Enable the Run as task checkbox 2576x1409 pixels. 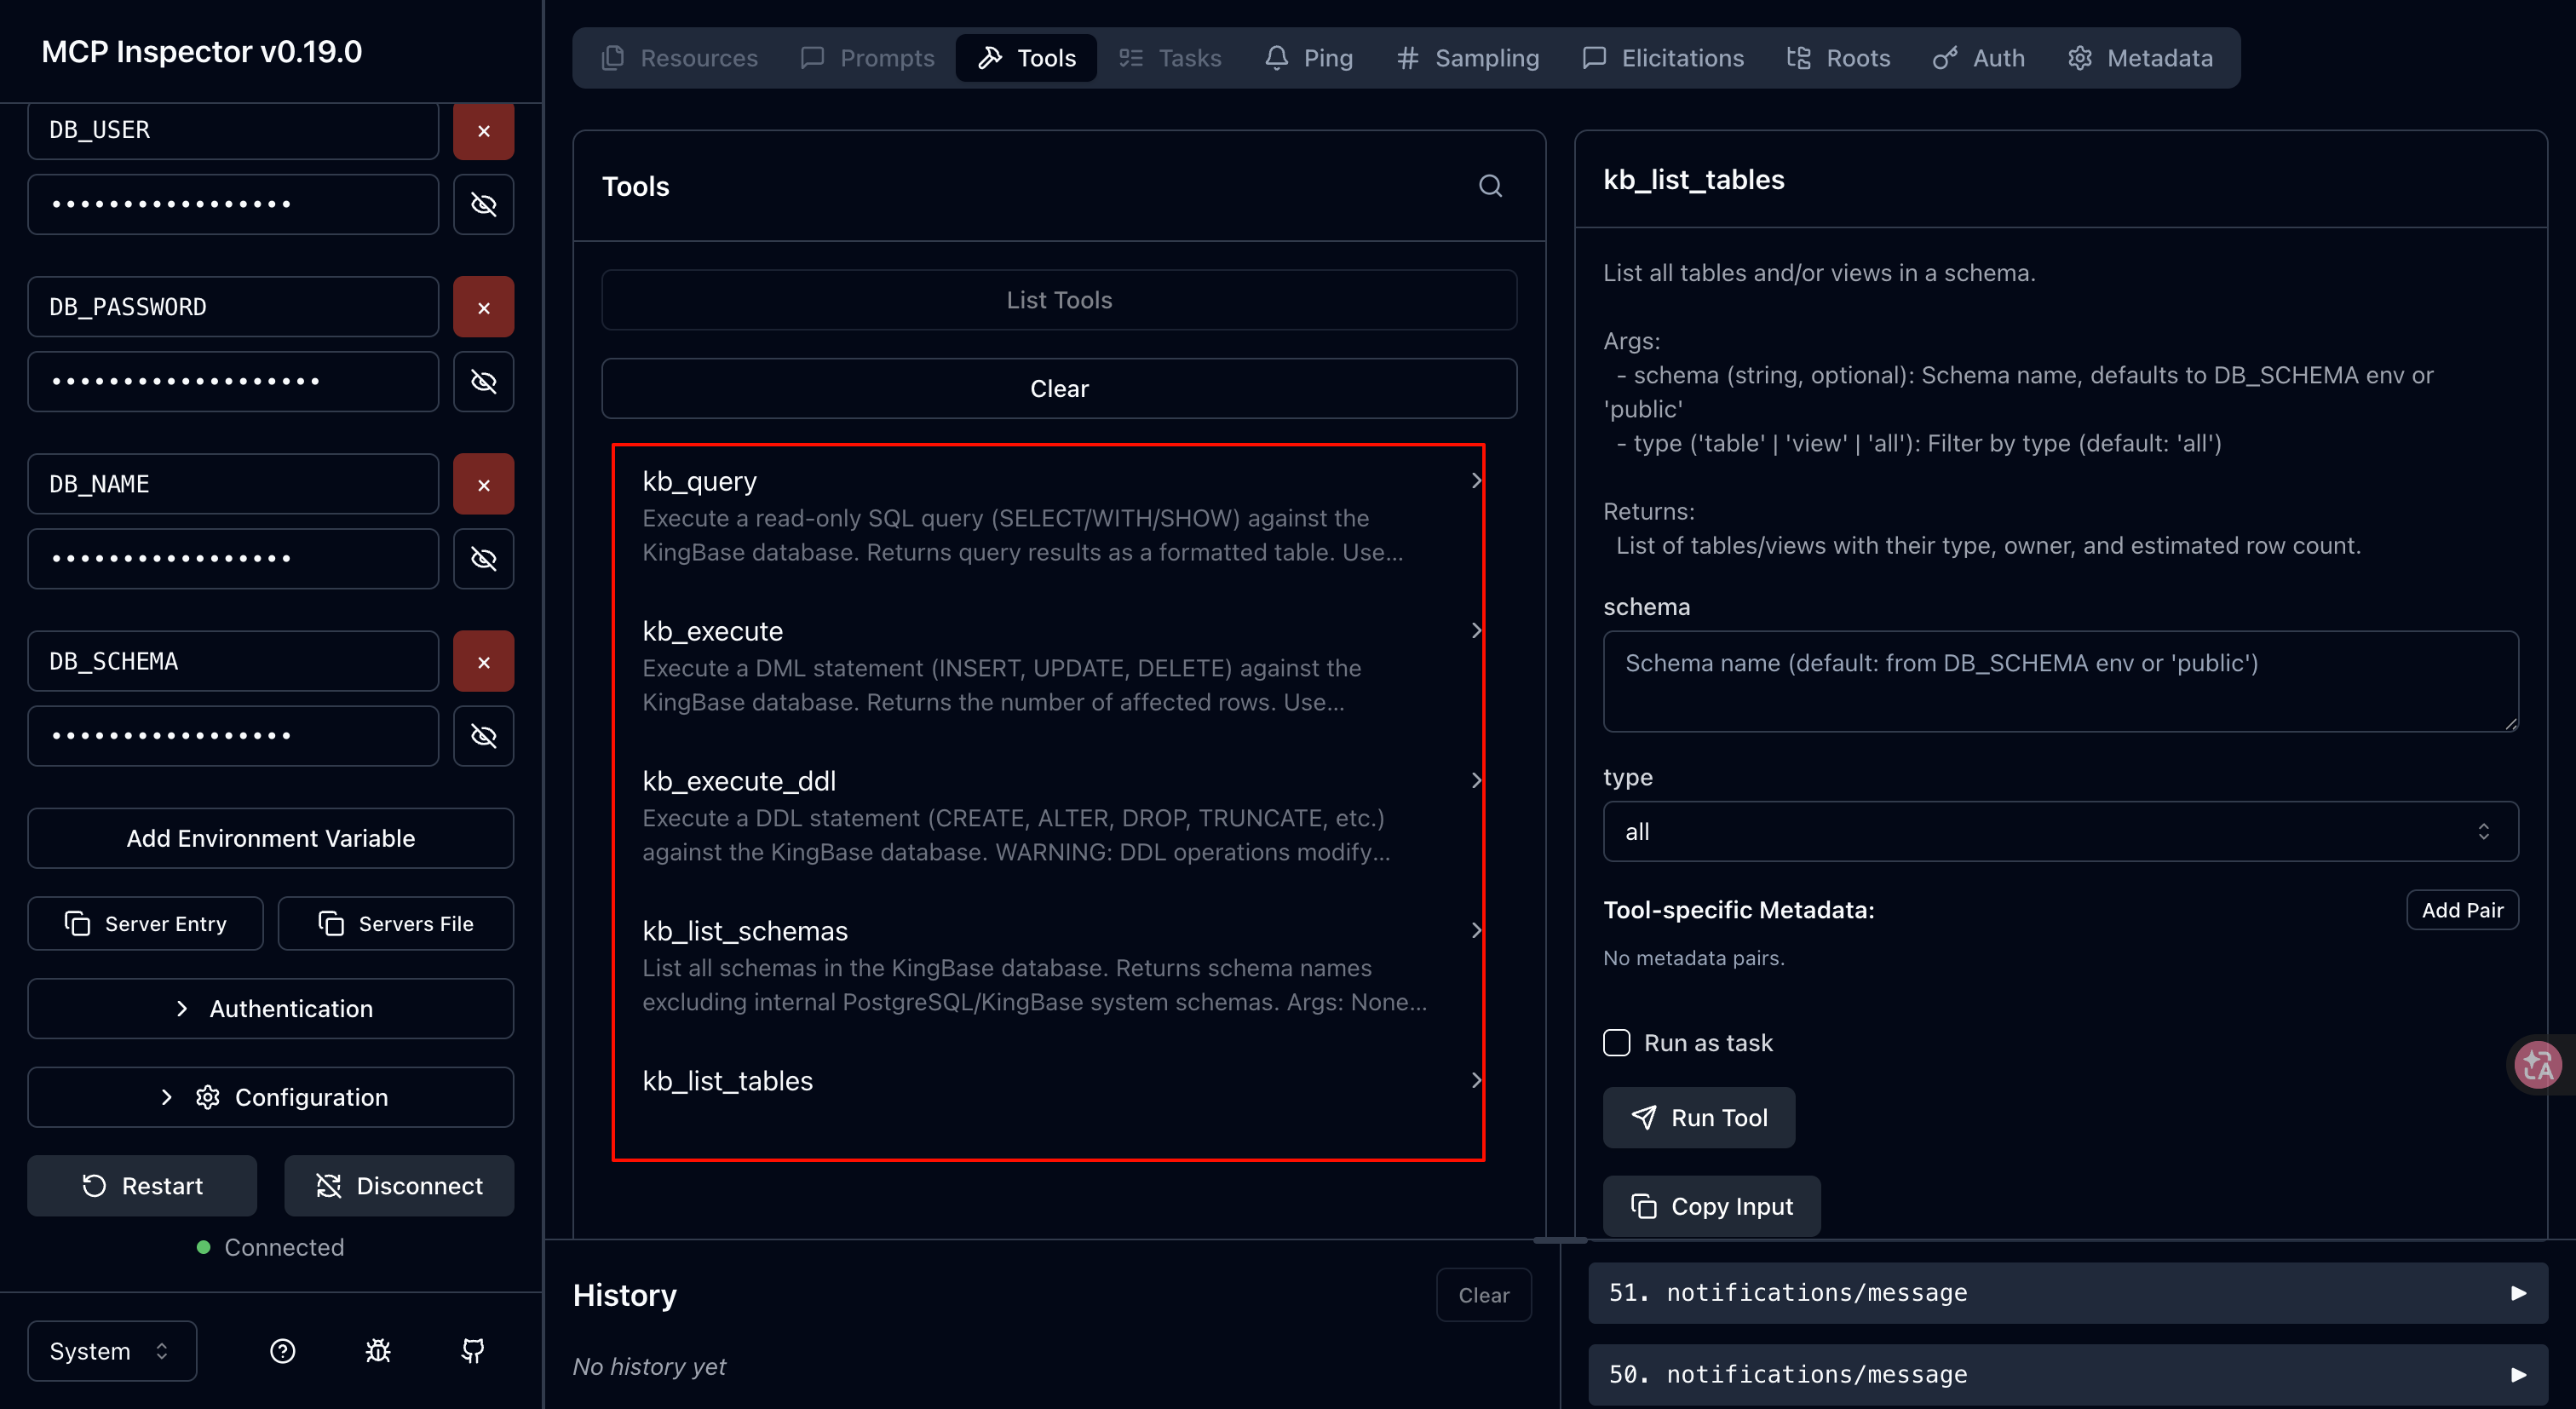pos(1617,1043)
